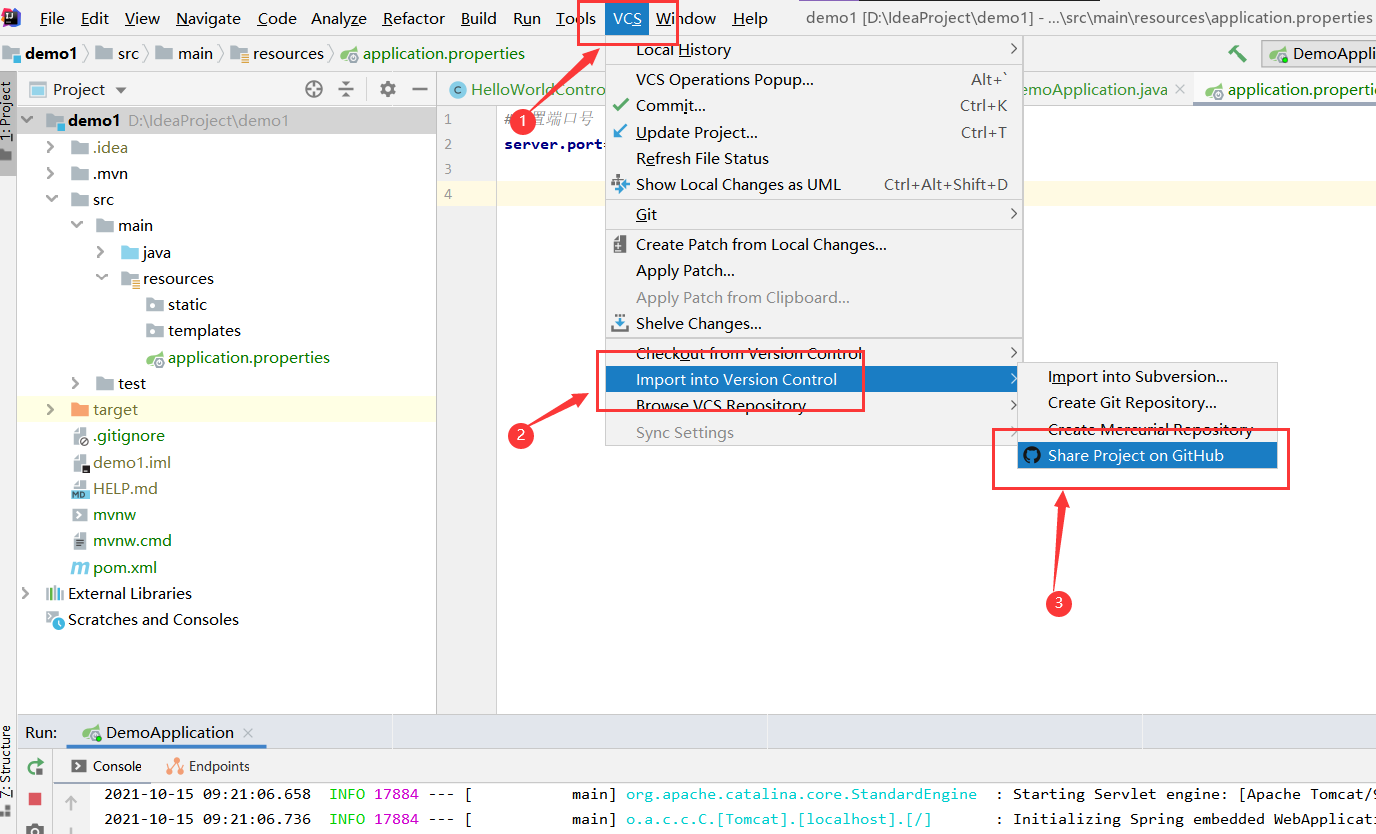The image size is (1376, 834).
Task: Open the Refactor menu
Action: pyautogui.click(x=414, y=18)
